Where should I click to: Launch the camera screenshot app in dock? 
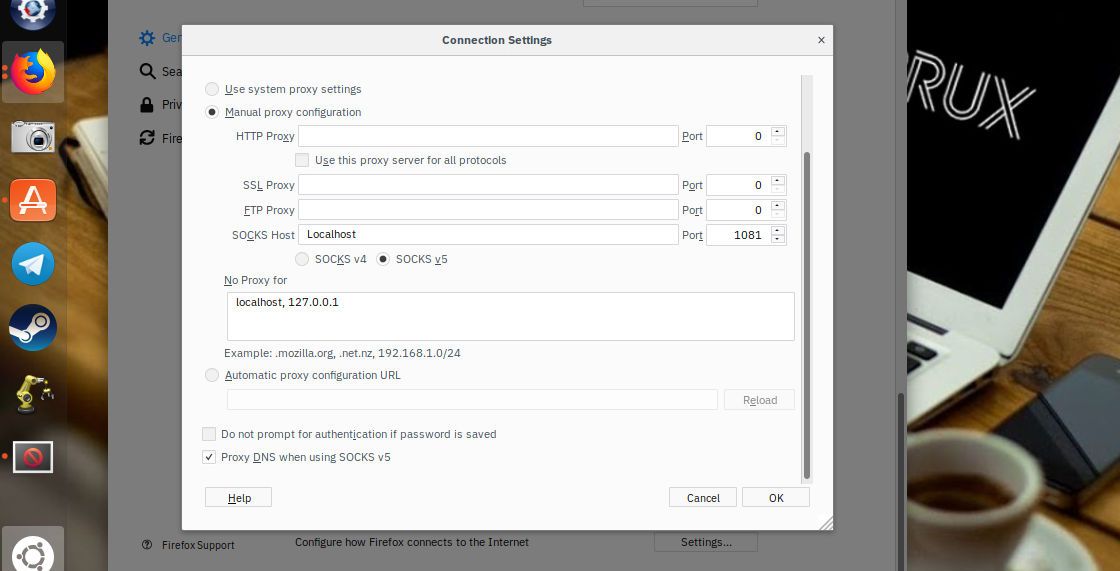(33, 136)
